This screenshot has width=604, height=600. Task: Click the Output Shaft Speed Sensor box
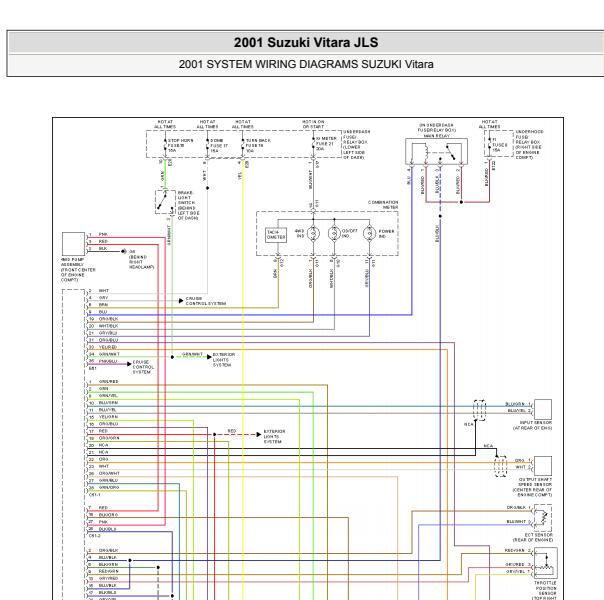click(543, 466)
